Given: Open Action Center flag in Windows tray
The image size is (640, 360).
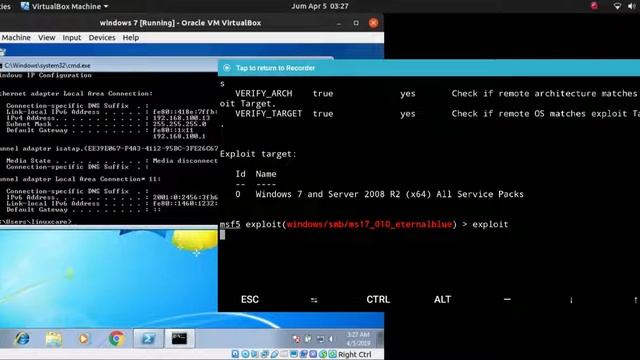Looking at the screenshot, I should (x=297, y=339).
